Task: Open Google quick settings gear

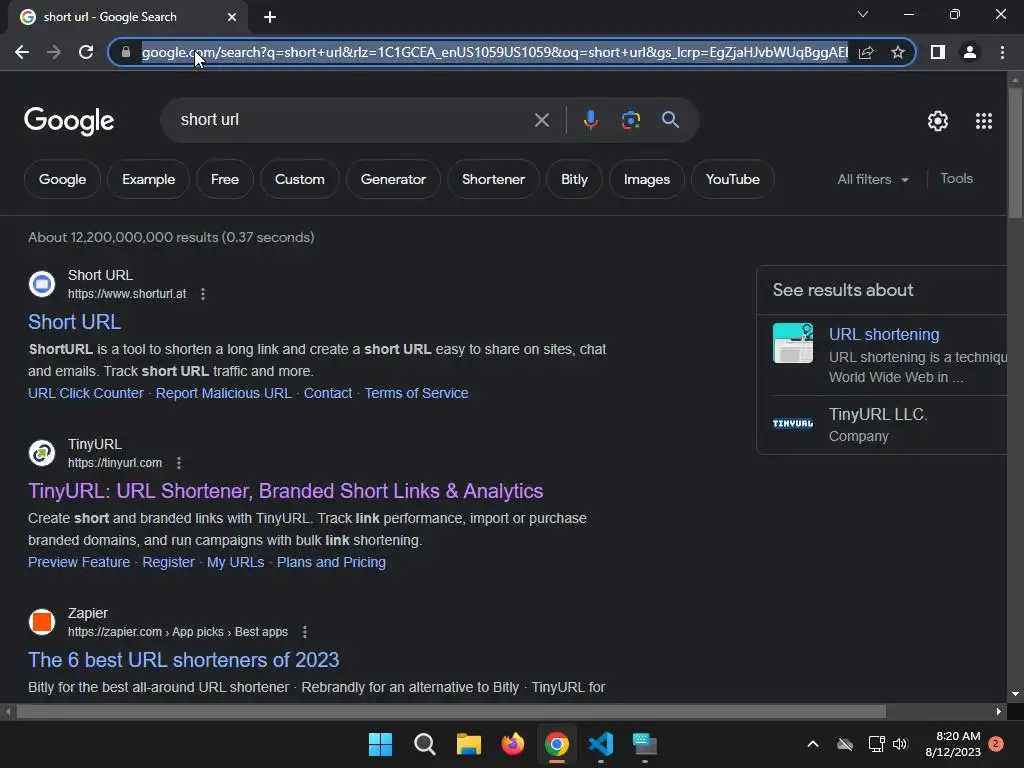Action: (x=938, y=121)
